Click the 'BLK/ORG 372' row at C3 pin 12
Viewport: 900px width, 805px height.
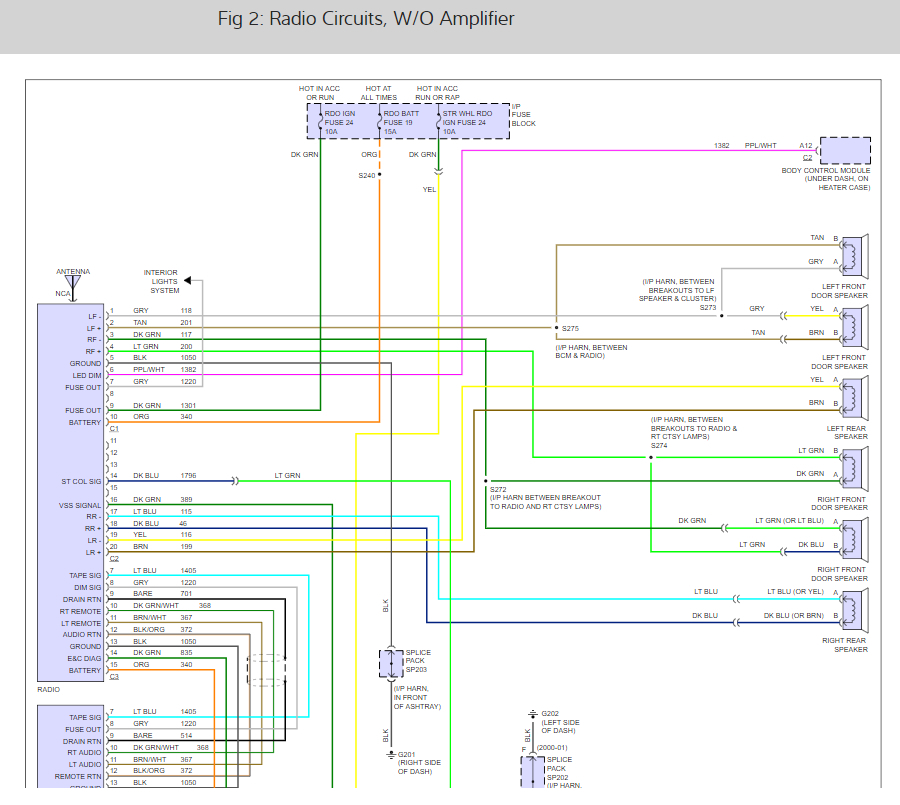(163, 630)
